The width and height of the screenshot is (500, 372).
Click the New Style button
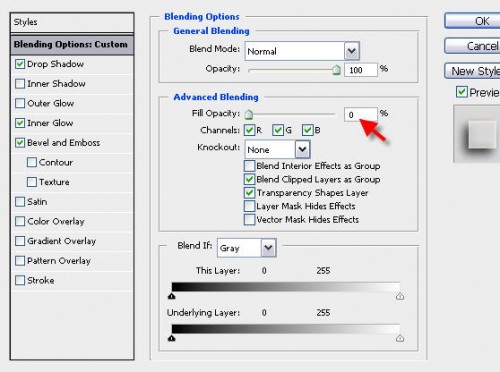(472, 71)
